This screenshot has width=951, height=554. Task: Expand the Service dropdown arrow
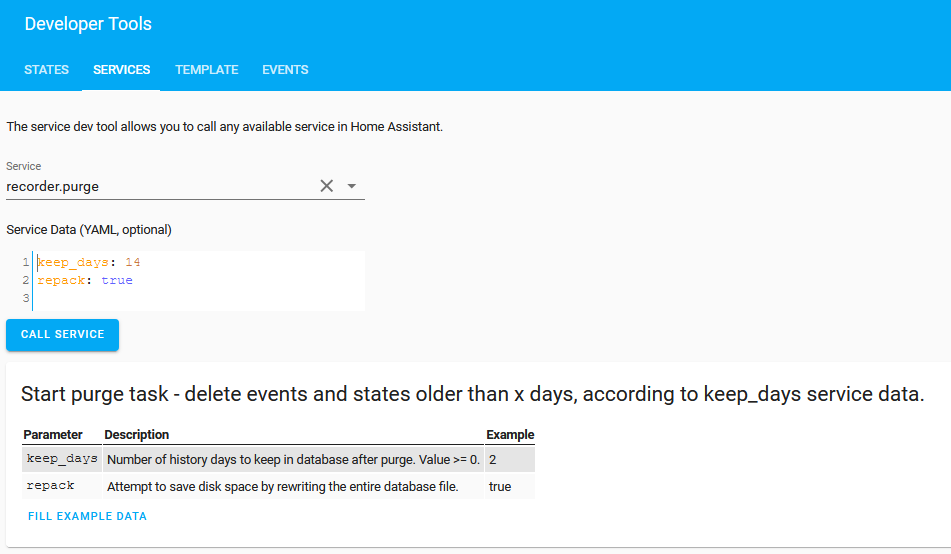tap(351, 186)
